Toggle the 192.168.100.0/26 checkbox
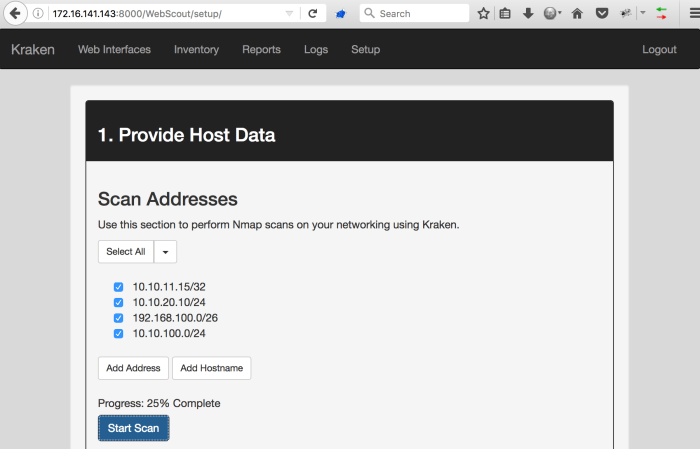Image resolution: width=700 pixels, height=449 pixels. coord(118,318)
